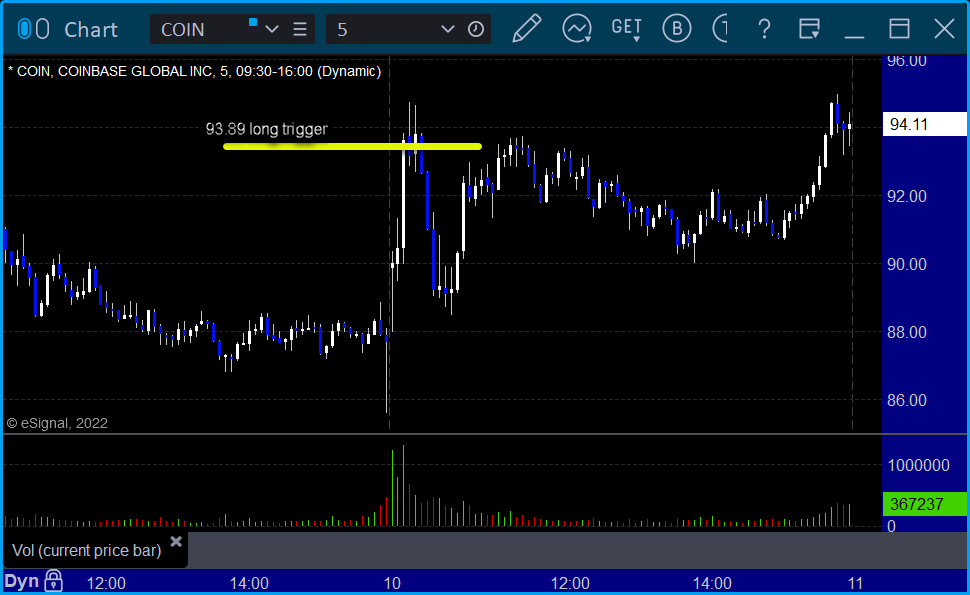Click the circled B icon
Screen dimensions: 970x595
pyautogui.click(x=677, y=29)
